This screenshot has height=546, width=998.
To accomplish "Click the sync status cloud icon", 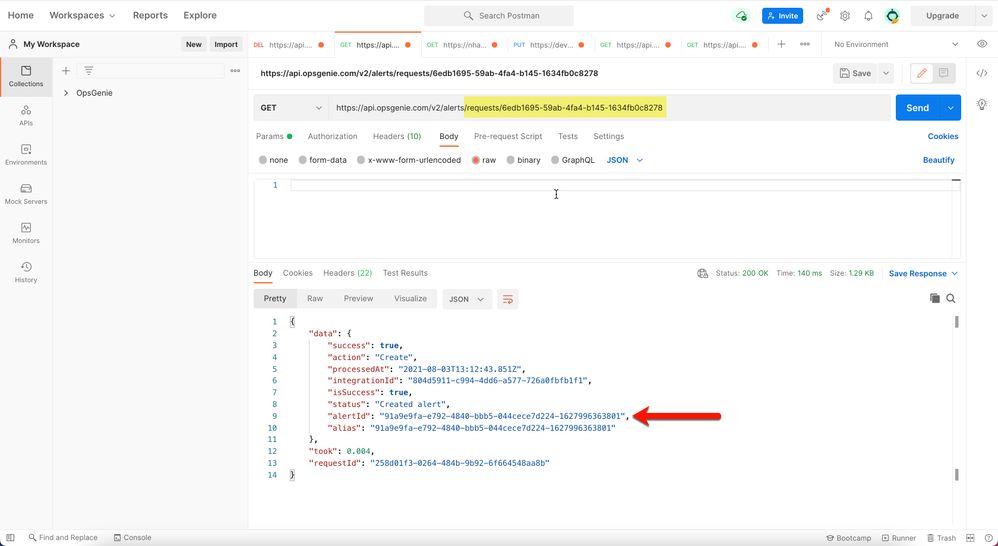I will 741,16.
